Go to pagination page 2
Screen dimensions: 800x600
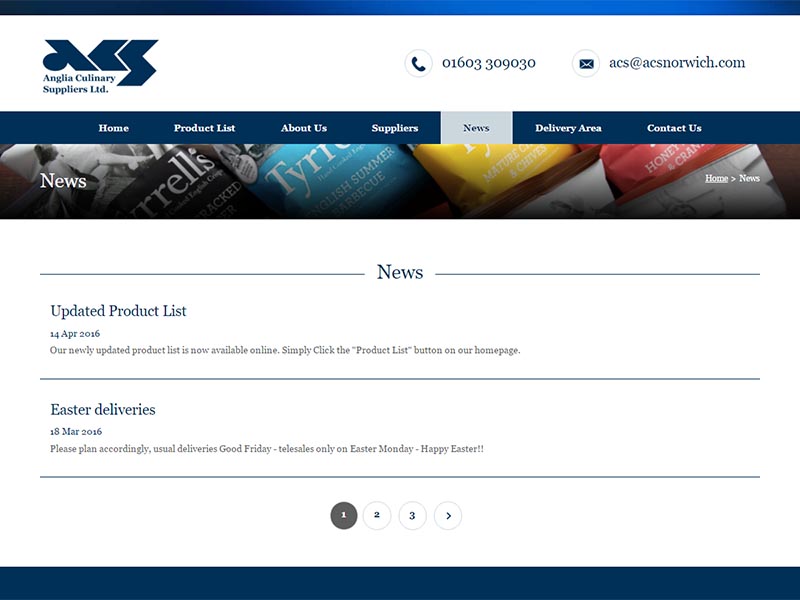point(377,516)
